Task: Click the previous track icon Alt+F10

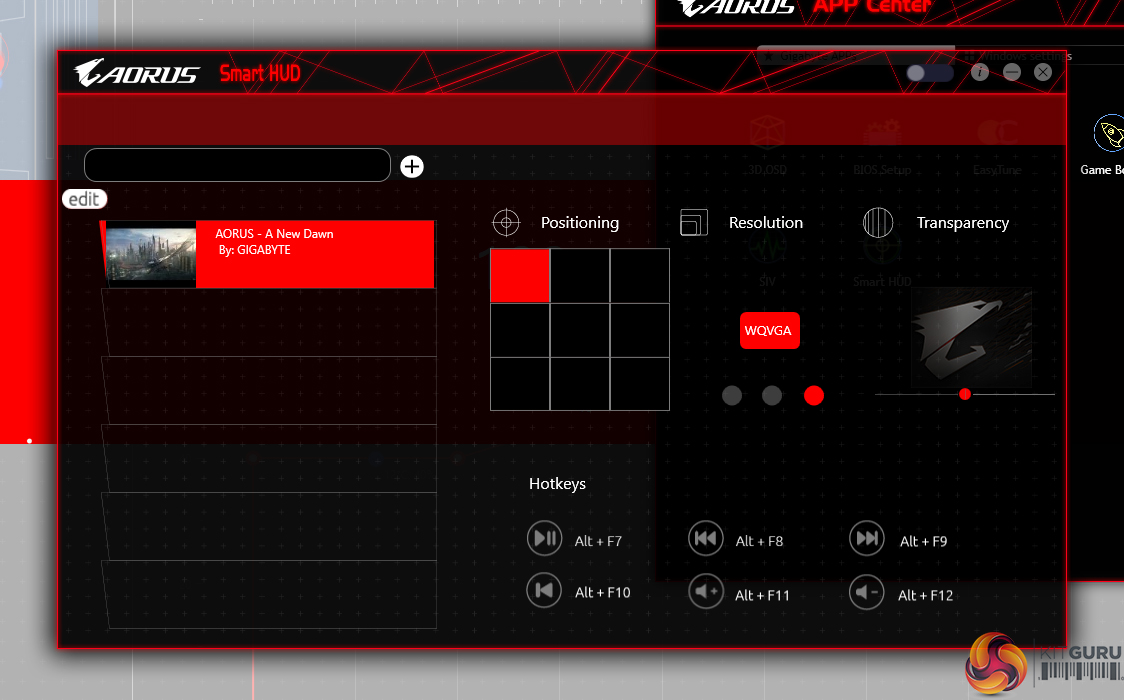Action: [544, 590]
